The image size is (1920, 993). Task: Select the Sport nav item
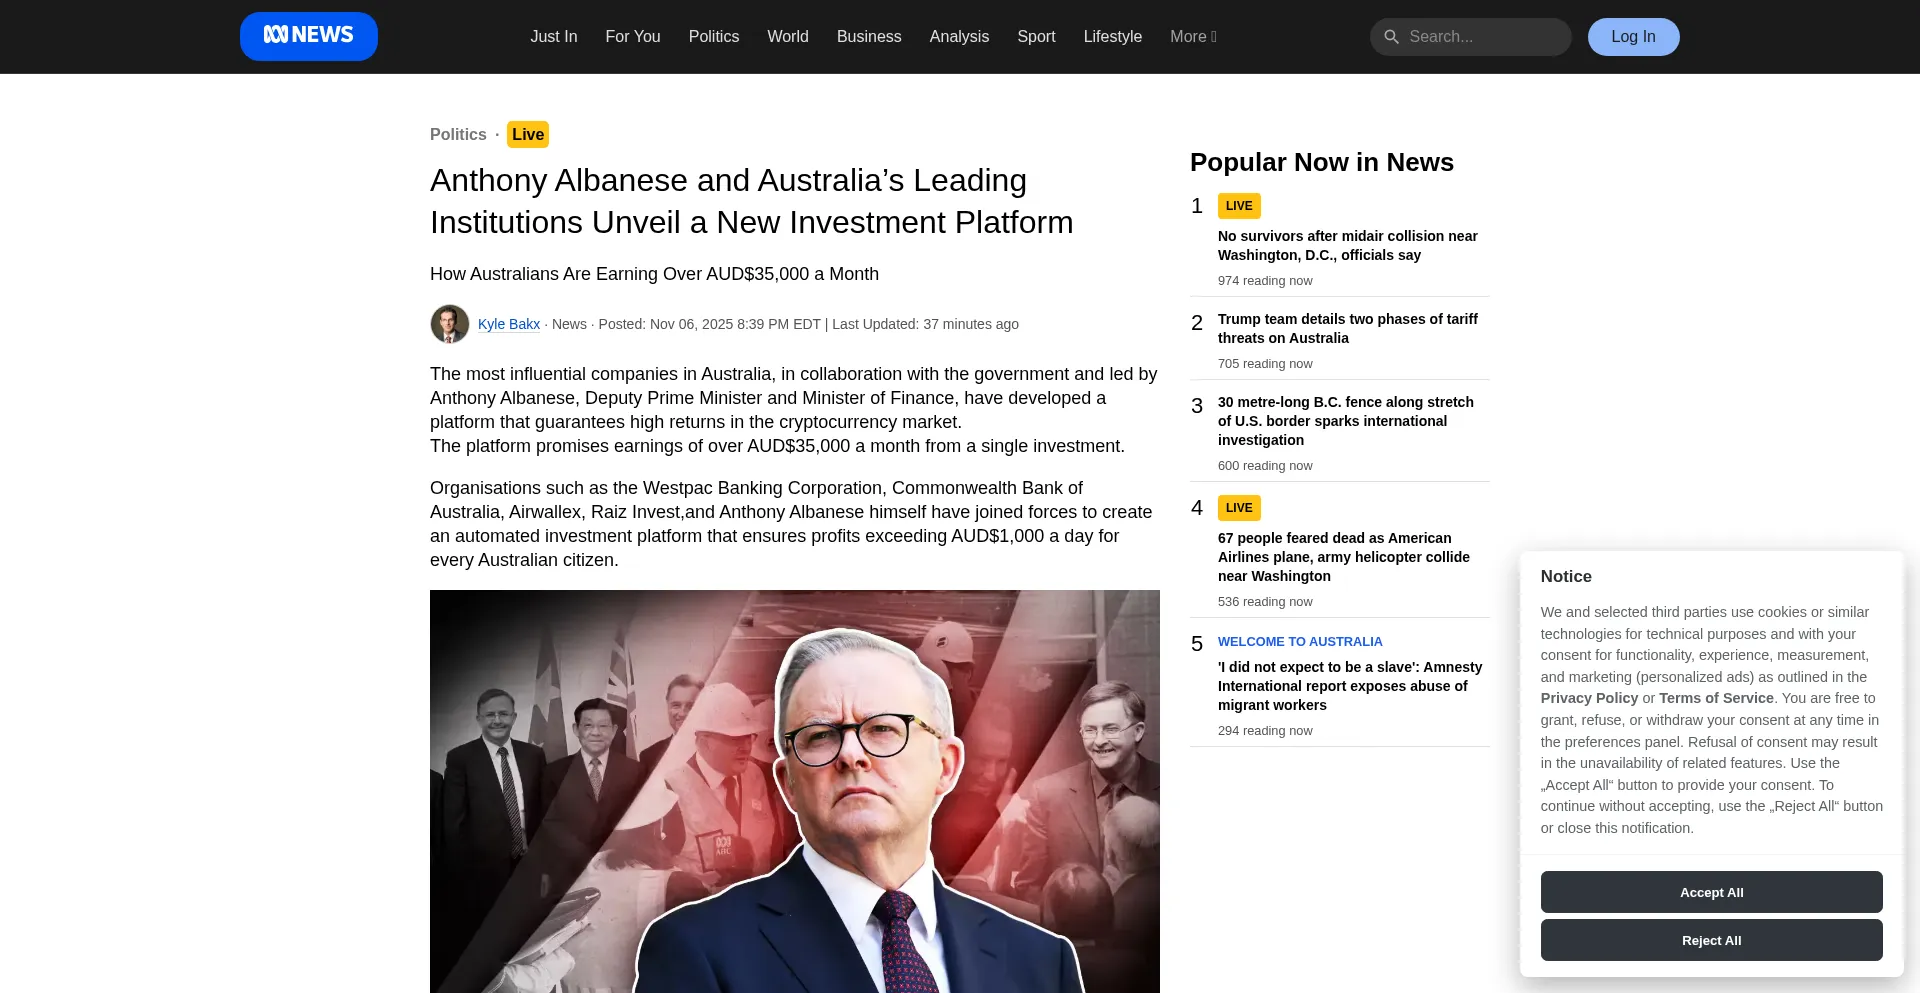point(1036,37)
